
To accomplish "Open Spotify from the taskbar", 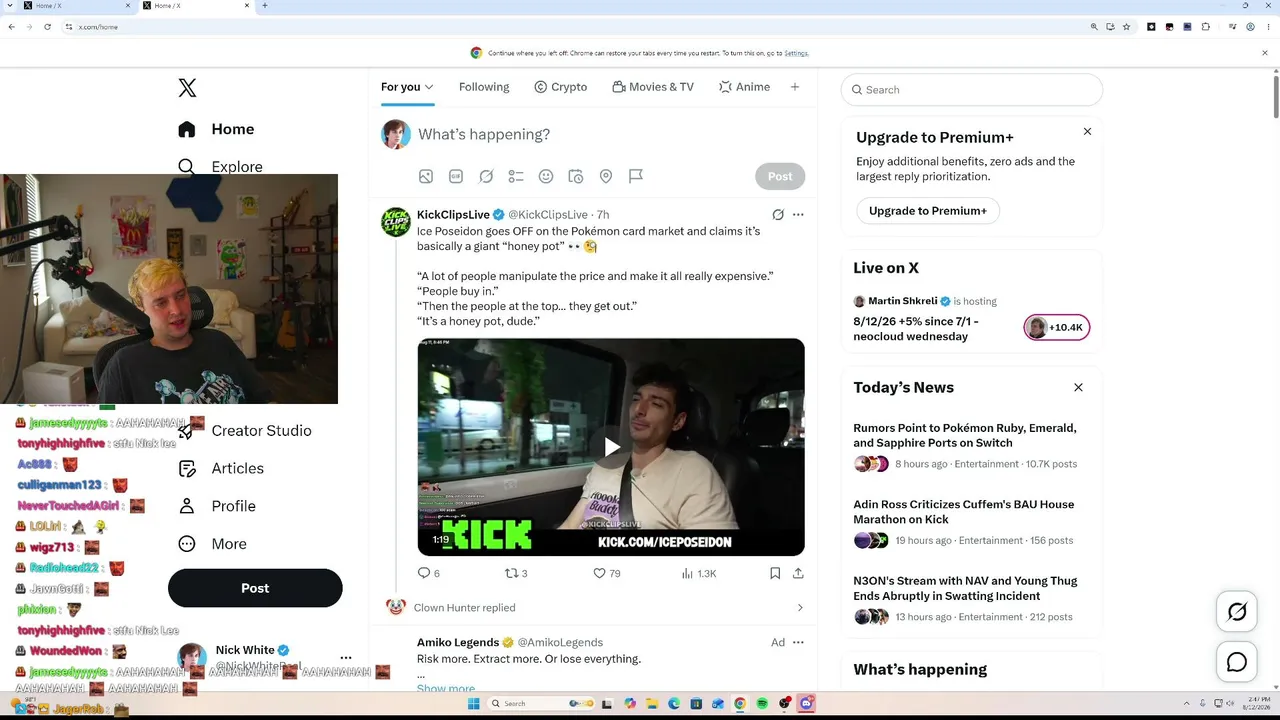I will [x=762, y=704].
